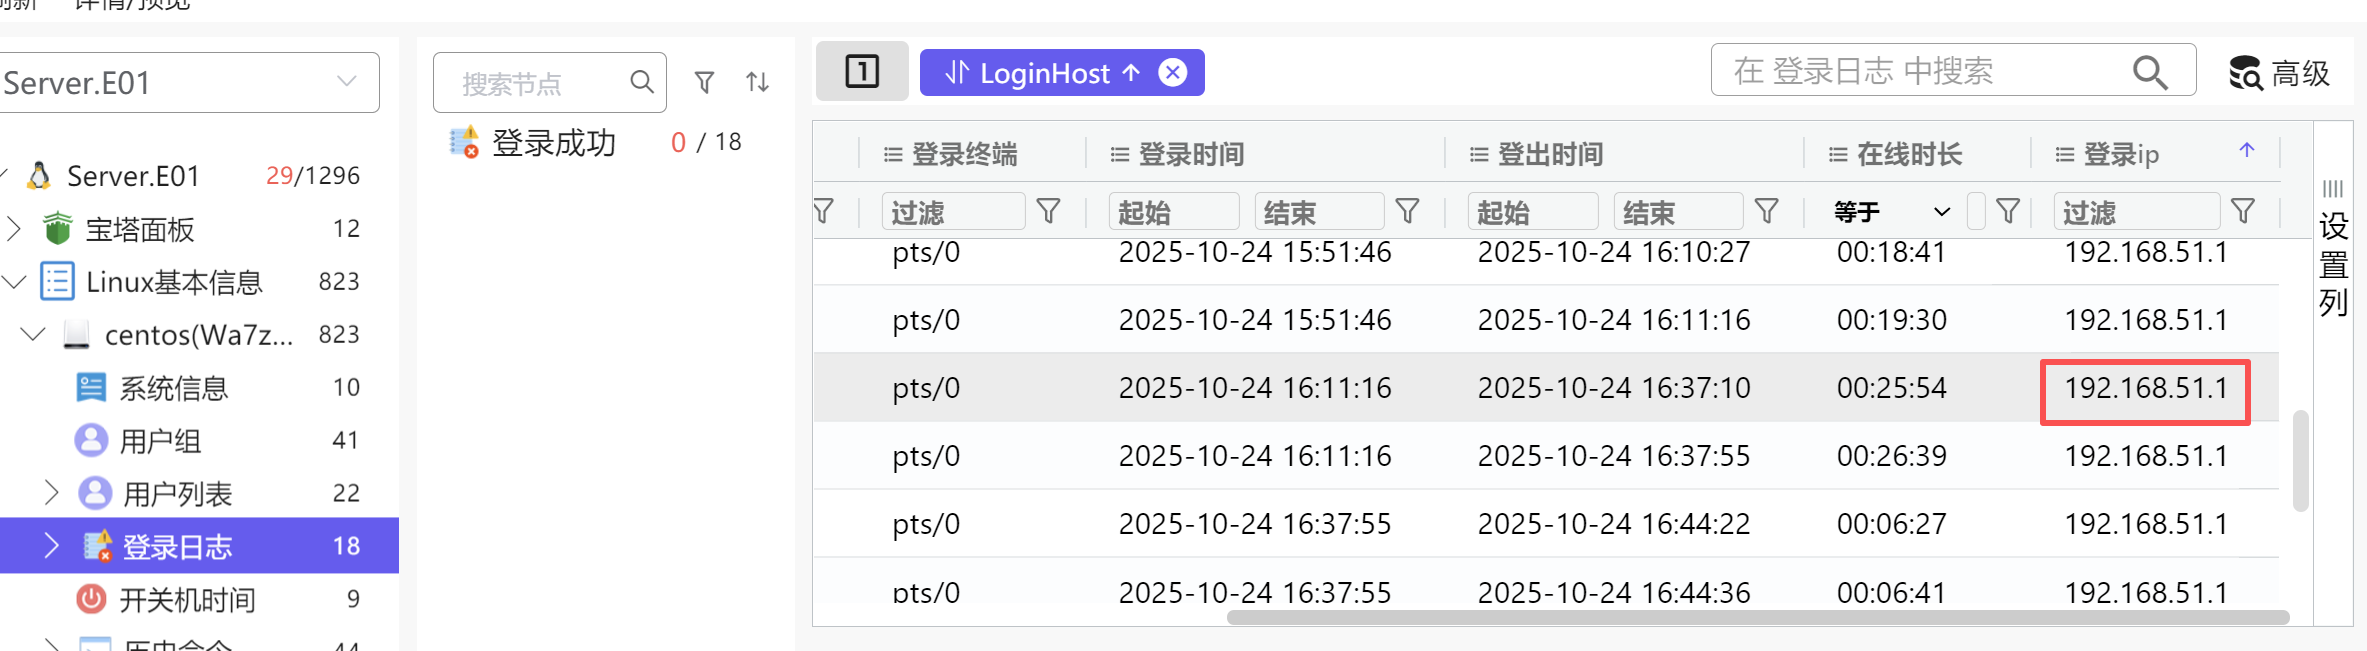
Task: Click filter funnel for 登录时间 column
Action: point(1407,211)
